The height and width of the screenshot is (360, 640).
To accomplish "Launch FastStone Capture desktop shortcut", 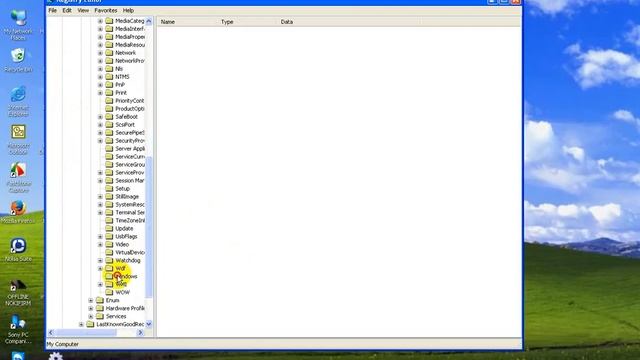I will coord(18,177).
